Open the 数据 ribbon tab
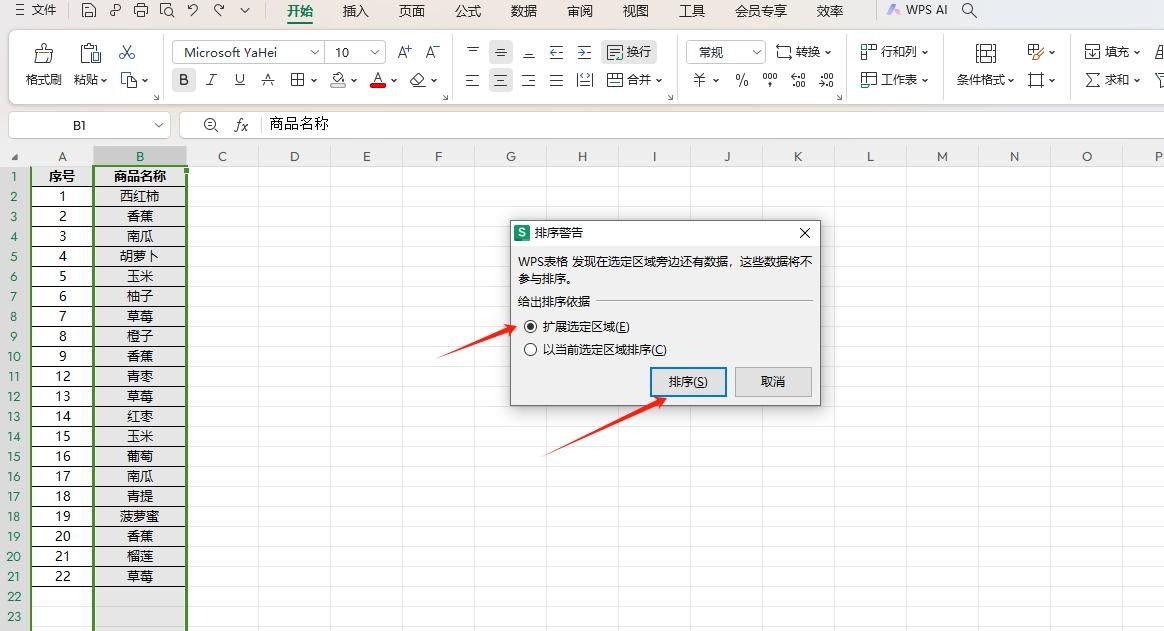 tap(523, 11)
